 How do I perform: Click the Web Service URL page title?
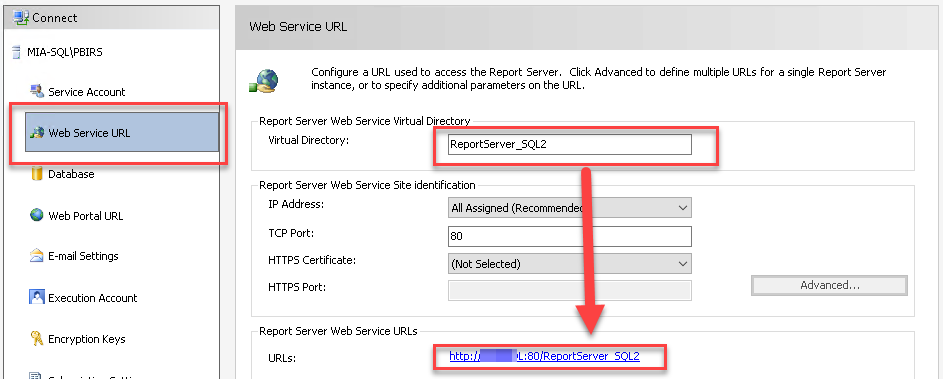pyautogui.click(x=298, y=26)
